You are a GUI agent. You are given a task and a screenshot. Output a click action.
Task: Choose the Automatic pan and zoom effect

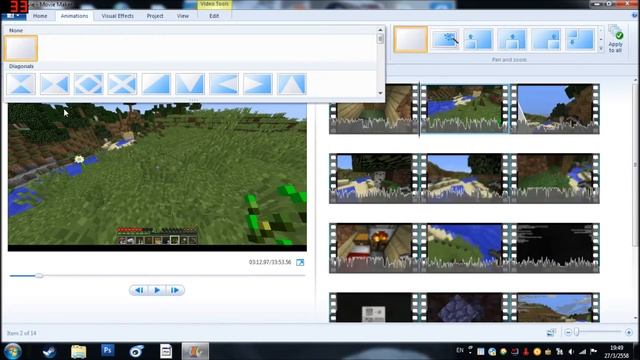tap(445, 40)
